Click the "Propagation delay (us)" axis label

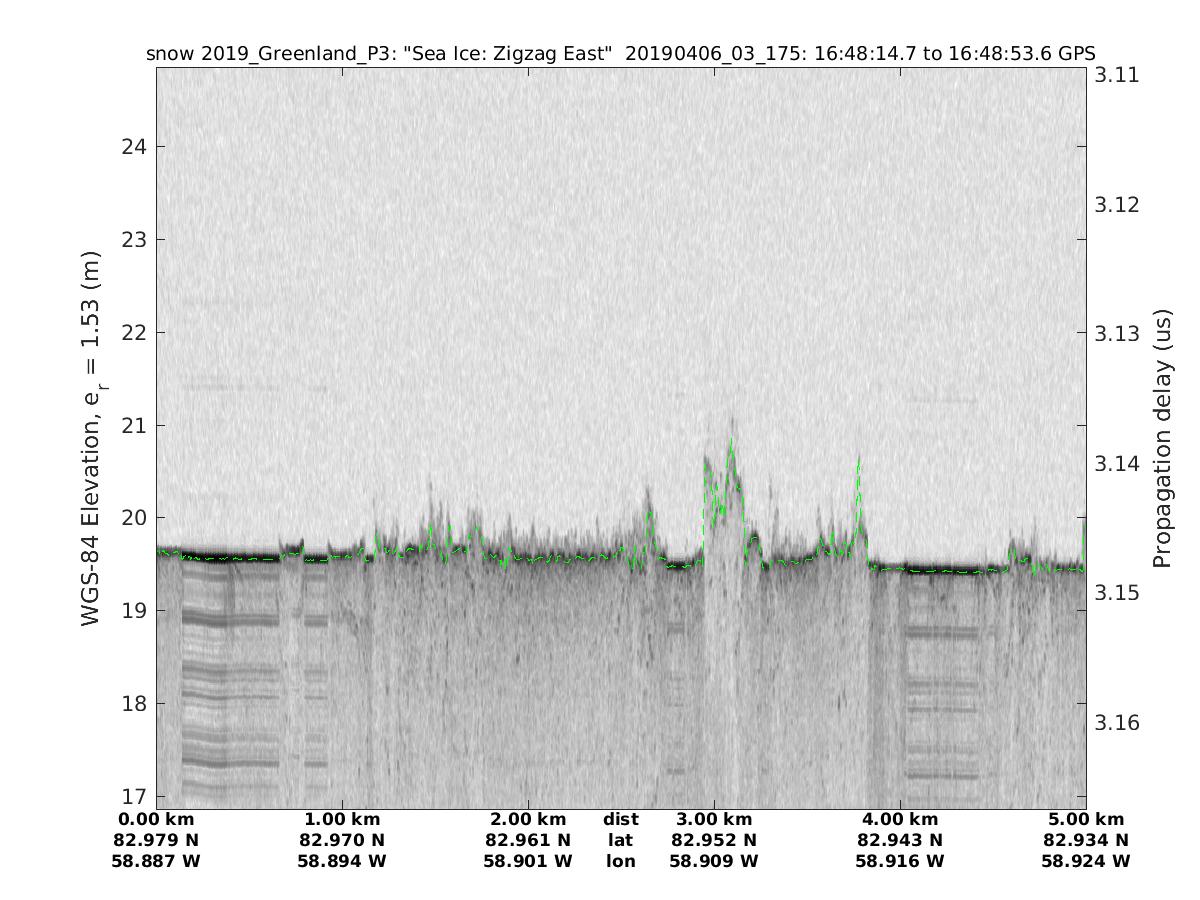[1161, 439]
